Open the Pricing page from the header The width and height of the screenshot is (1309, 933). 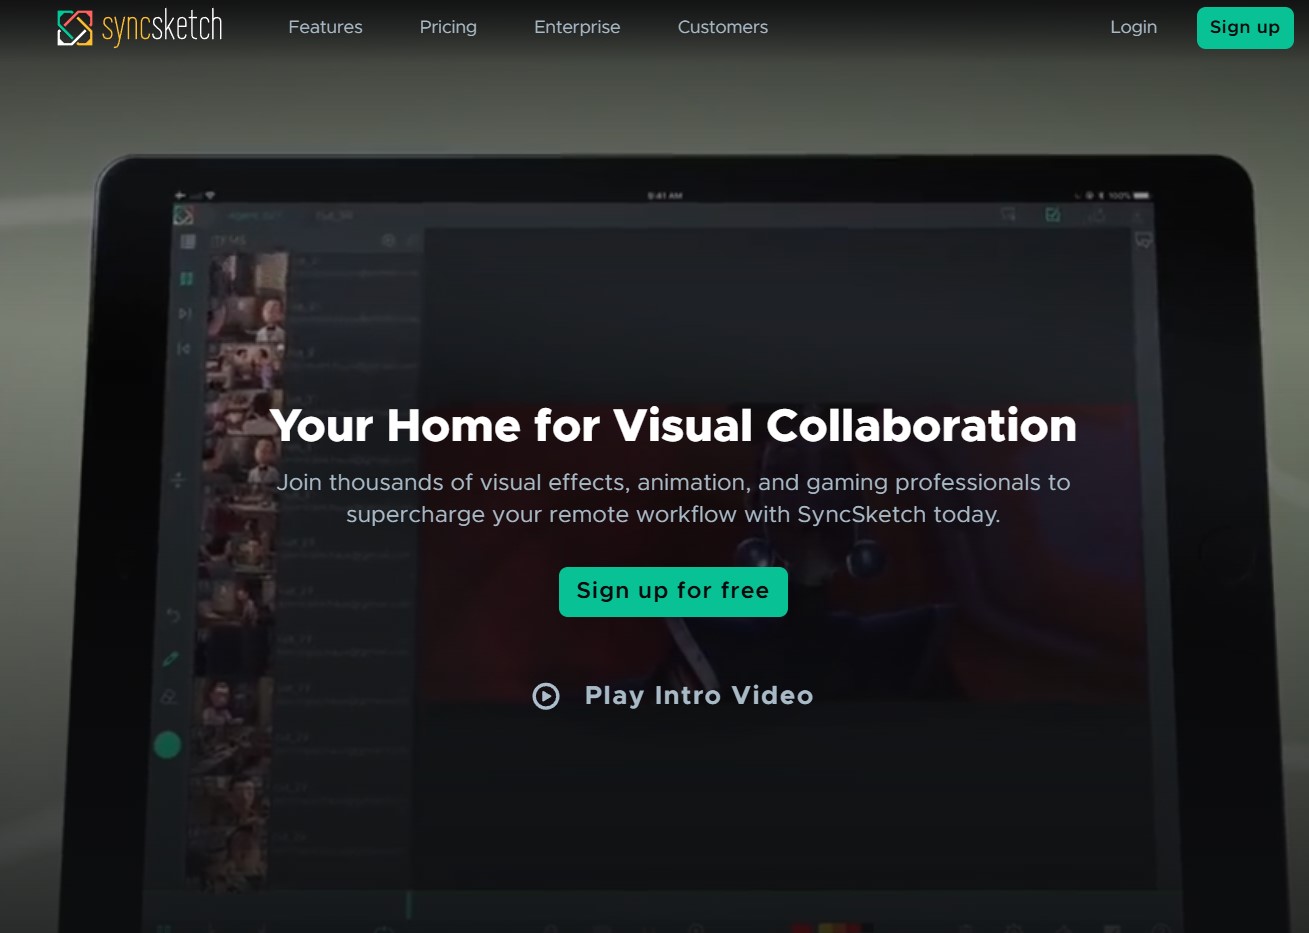448,27
